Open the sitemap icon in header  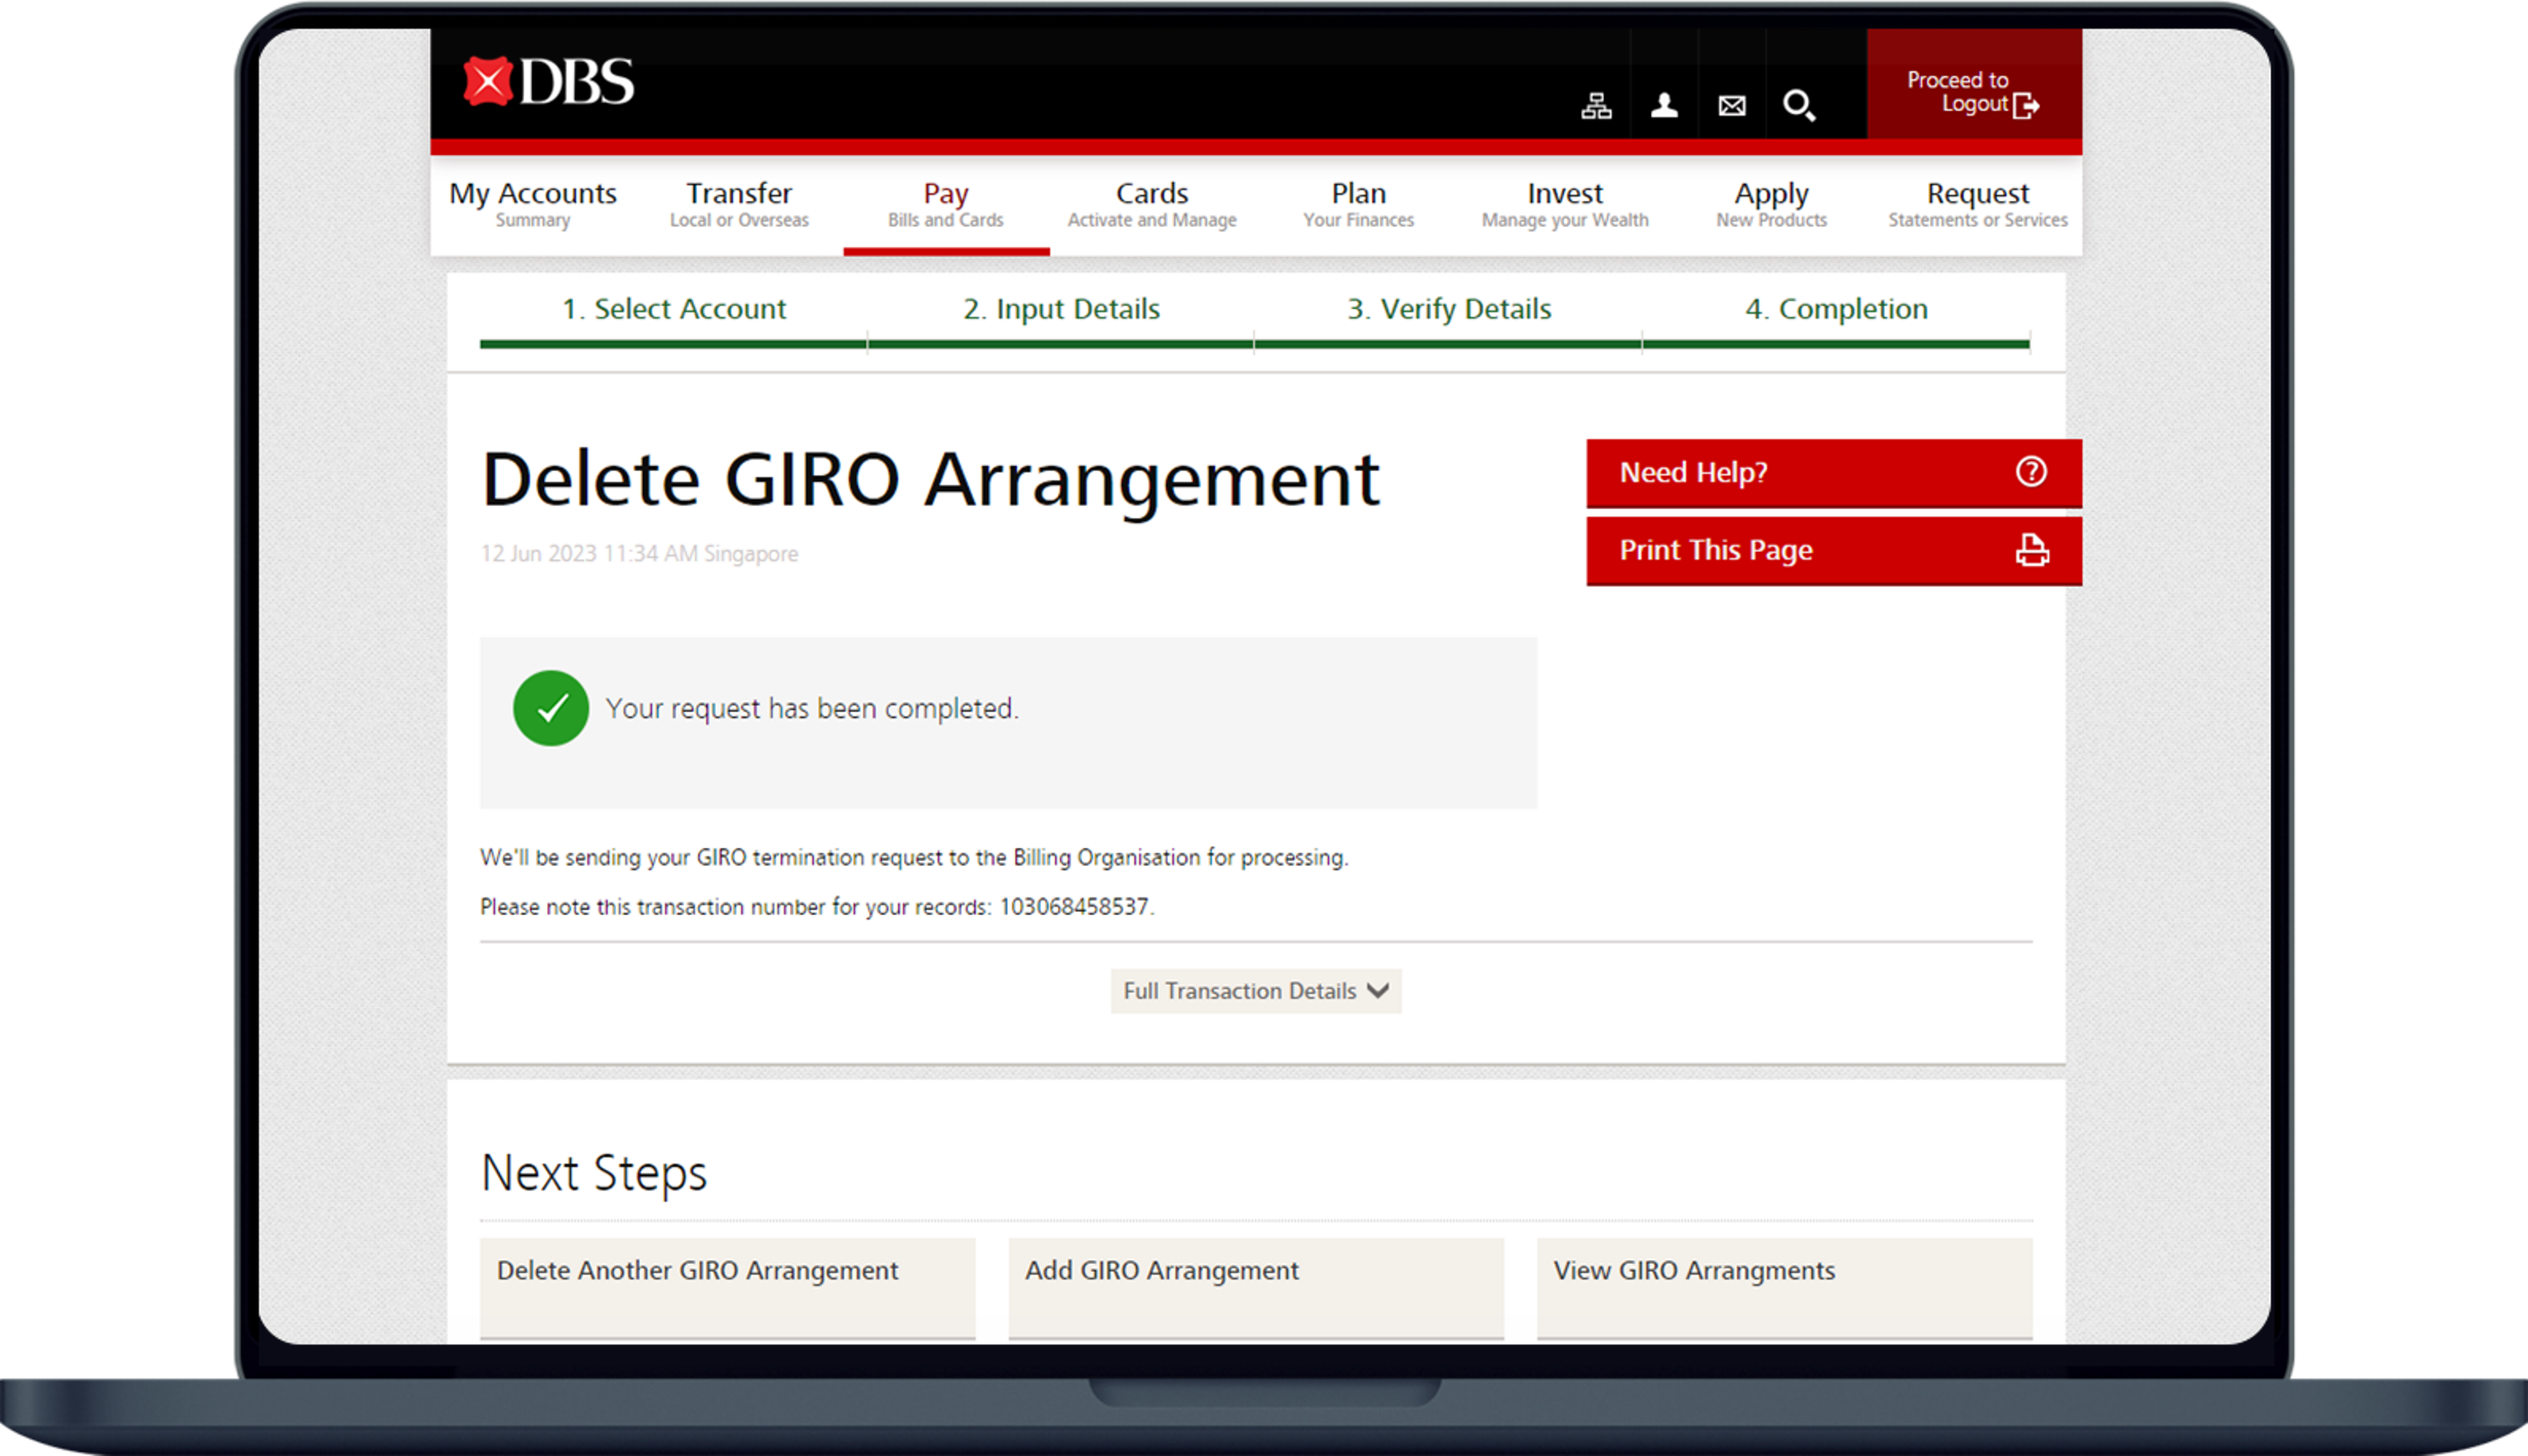[1596, 105]
